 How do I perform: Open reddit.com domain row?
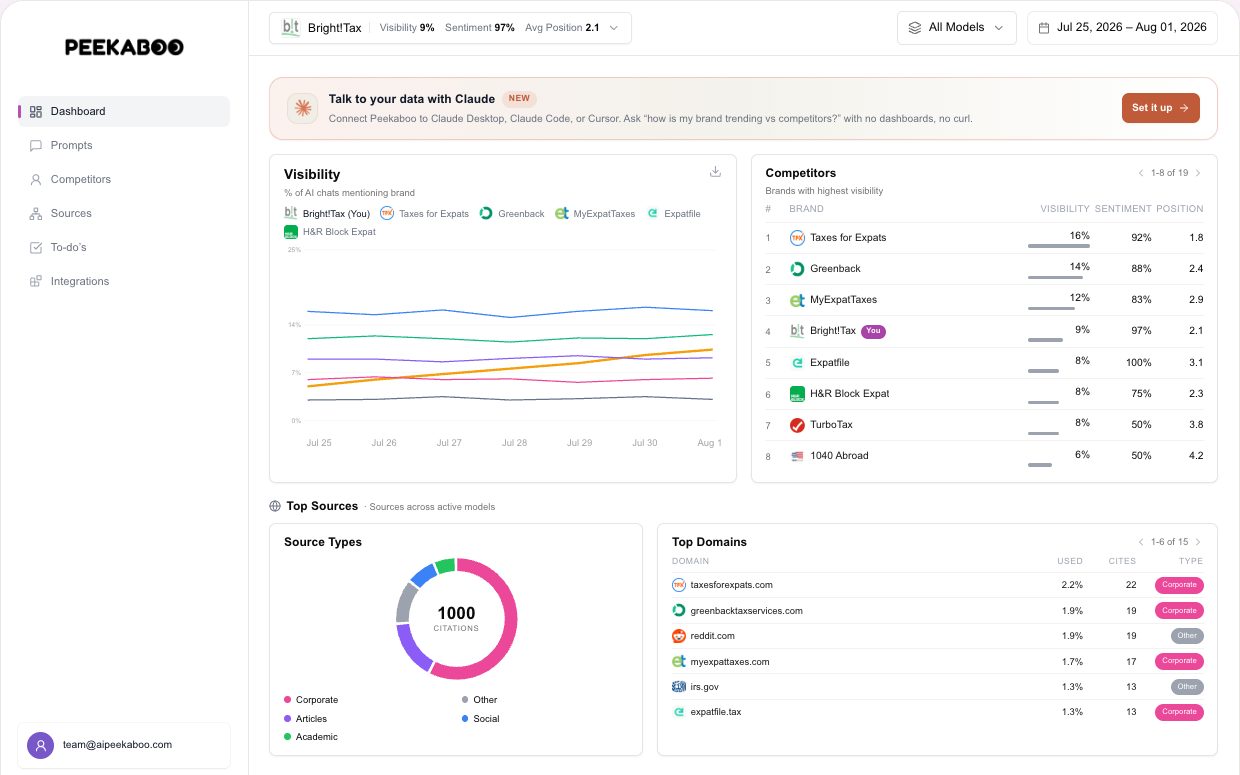click(x=937, y=636)
